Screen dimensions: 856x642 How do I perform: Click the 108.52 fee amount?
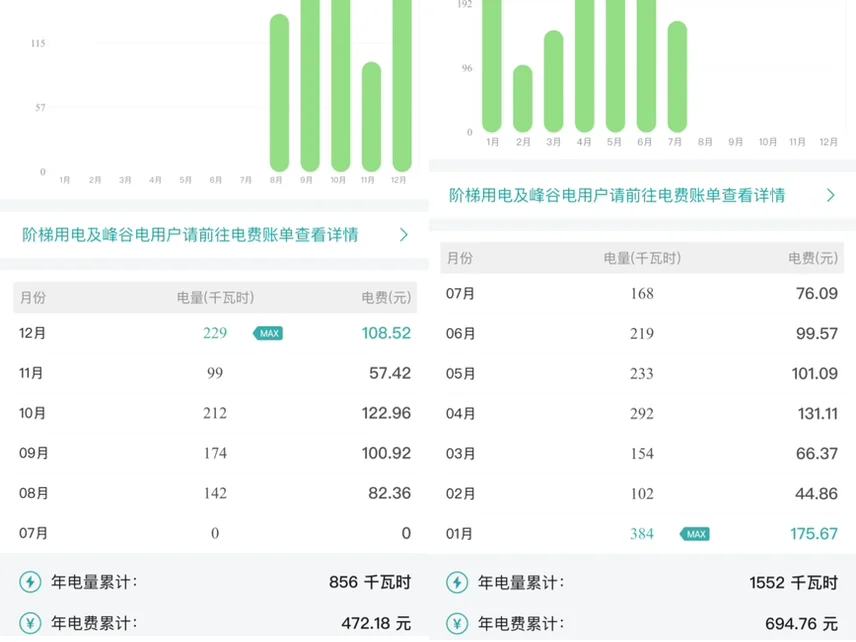[x=386, y=333]
